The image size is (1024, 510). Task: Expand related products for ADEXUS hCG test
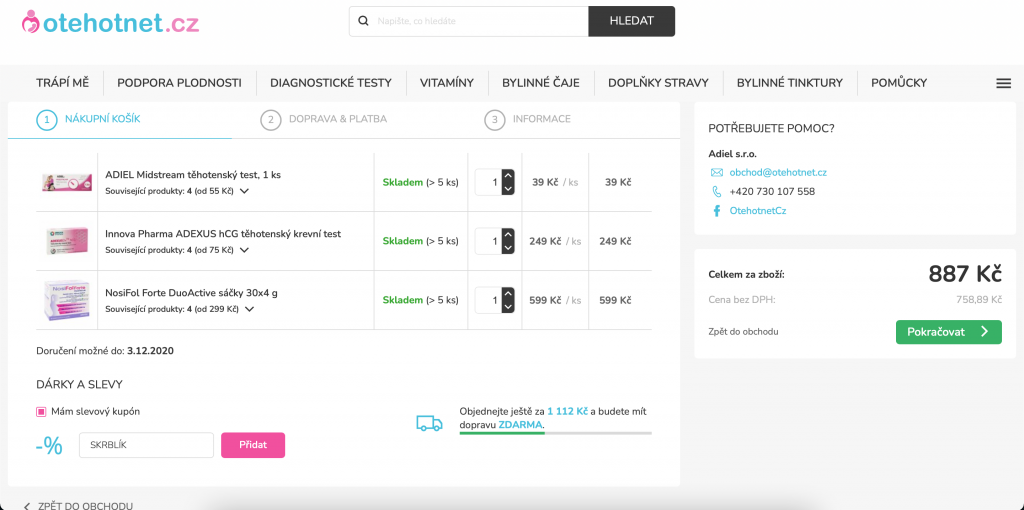click(x=244, y=250)
